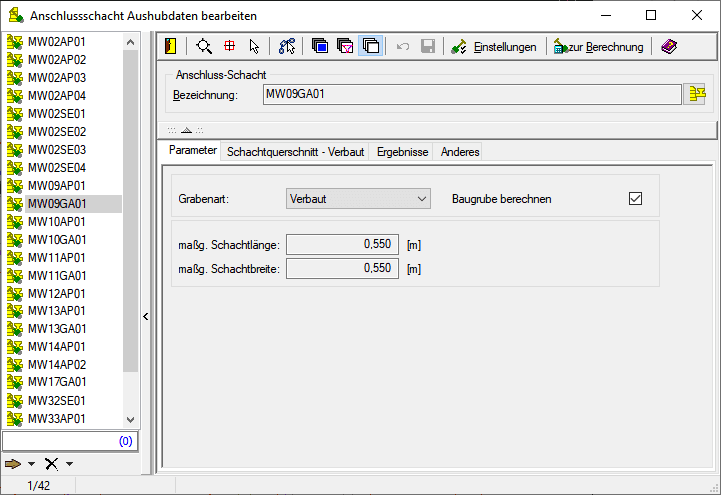The height and width of the screenshot is (495, 721).
Task: Click the Einstellungen button
Action: point(494,46)
